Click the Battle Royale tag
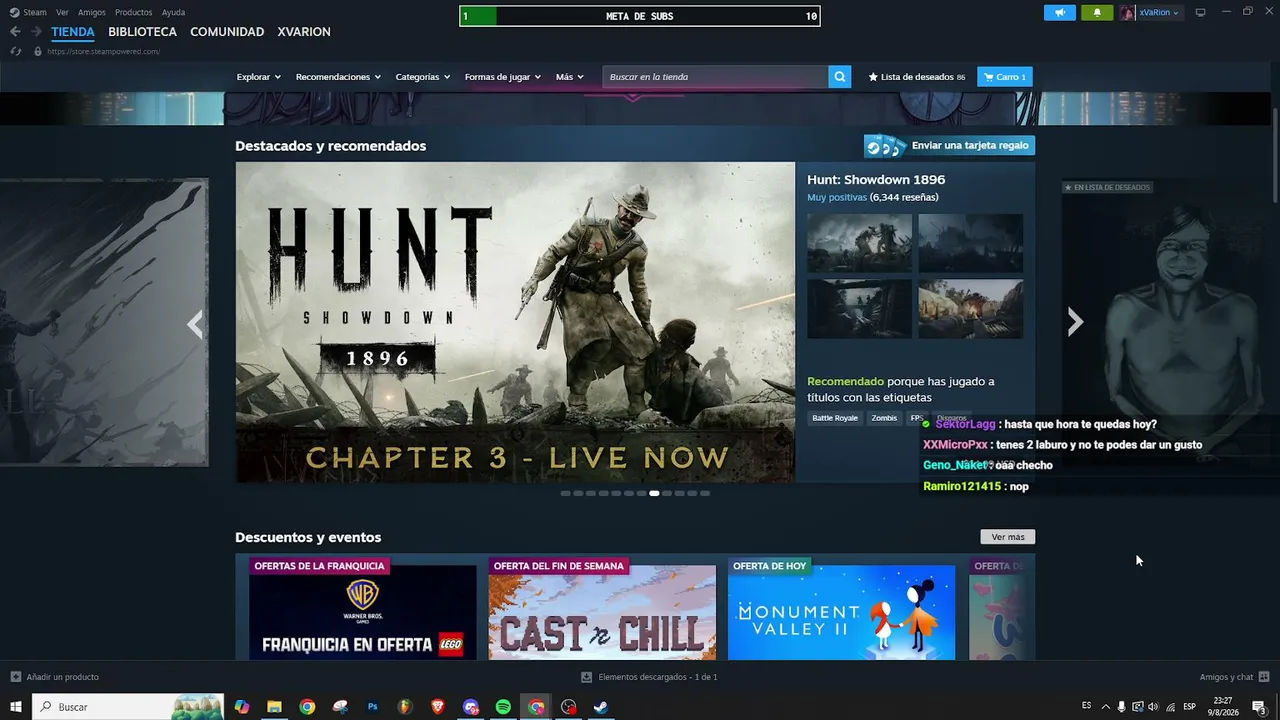 coord(835,418)
